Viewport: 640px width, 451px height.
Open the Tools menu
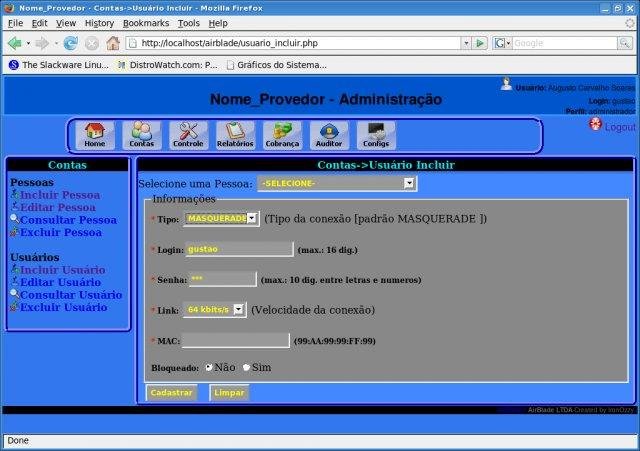pos(189,23)
